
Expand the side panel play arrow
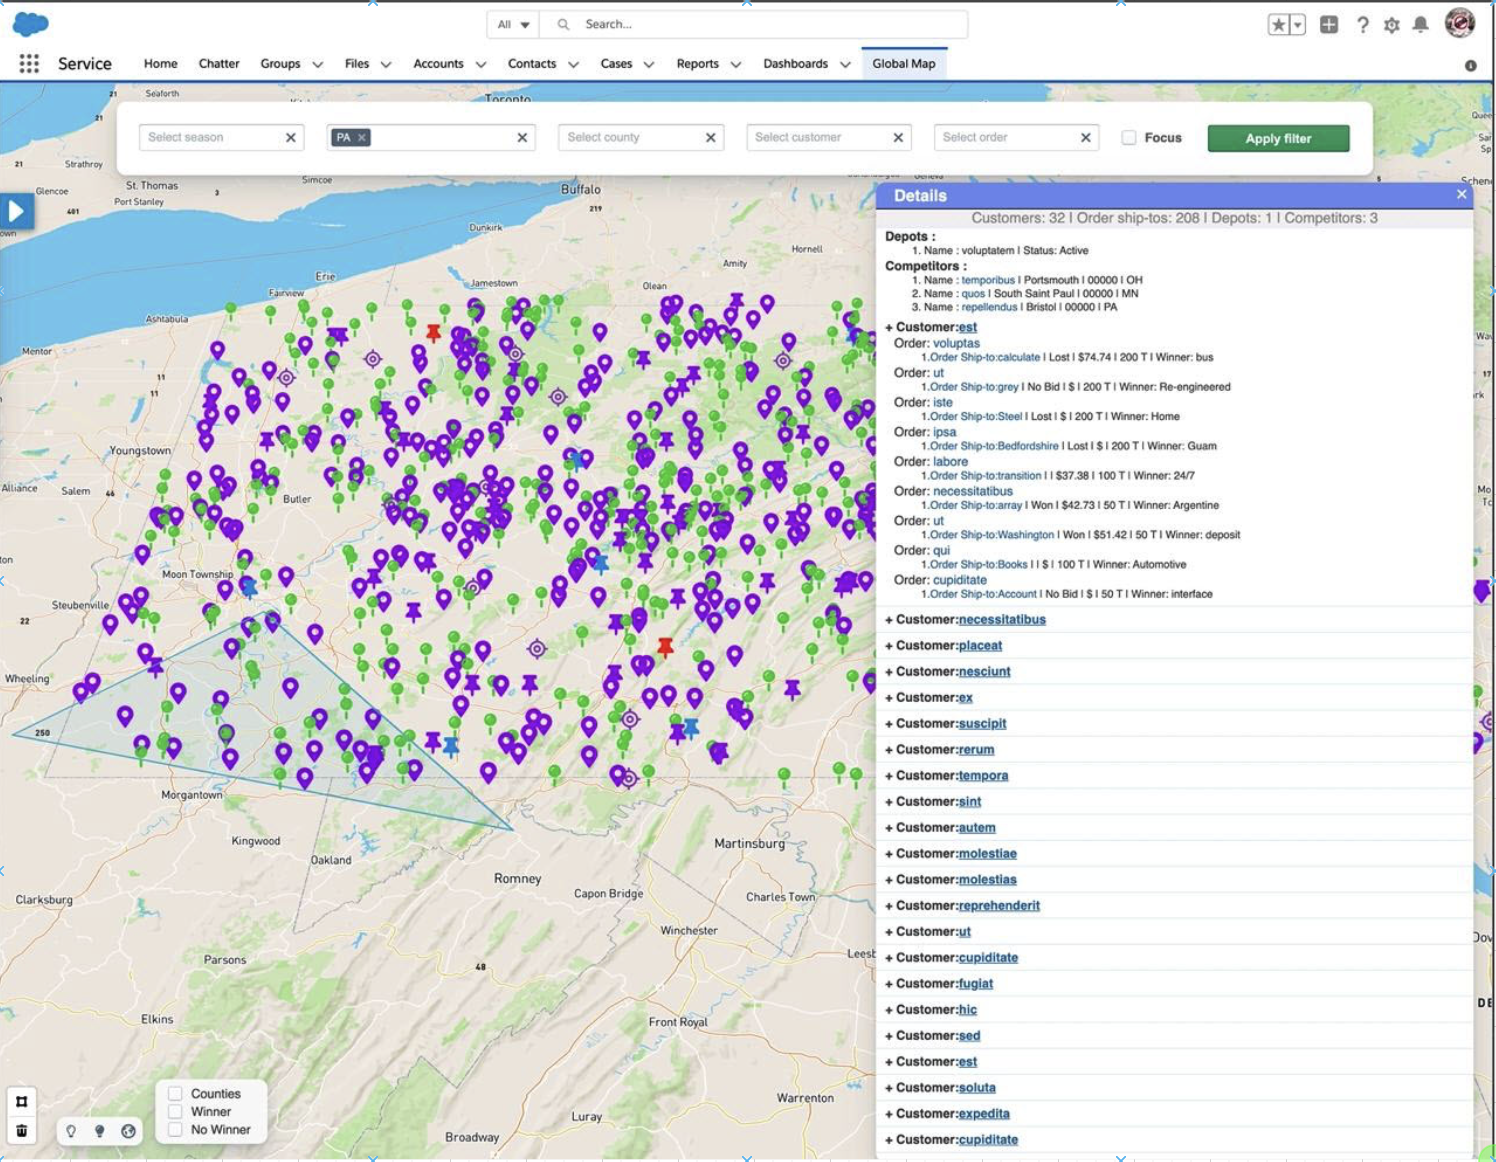[16, 211]
